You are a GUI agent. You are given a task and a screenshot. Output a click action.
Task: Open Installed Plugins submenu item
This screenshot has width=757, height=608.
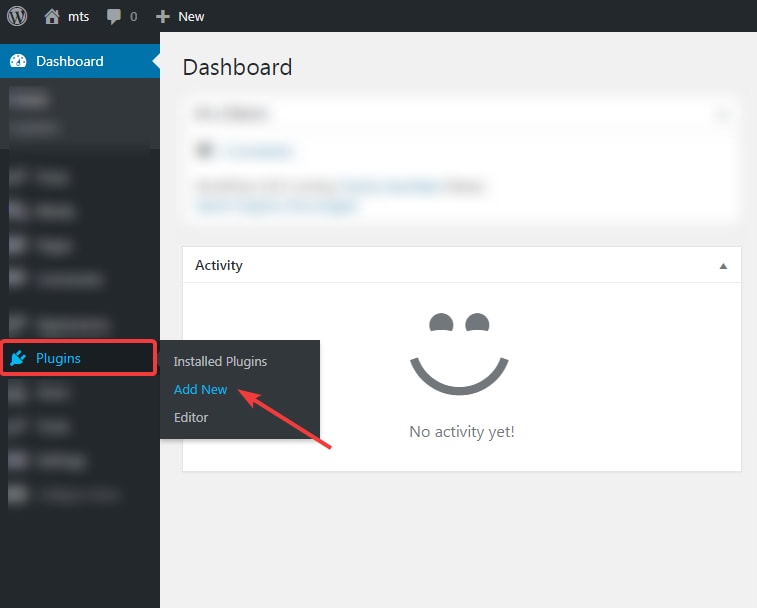click(x=220, y=361)
